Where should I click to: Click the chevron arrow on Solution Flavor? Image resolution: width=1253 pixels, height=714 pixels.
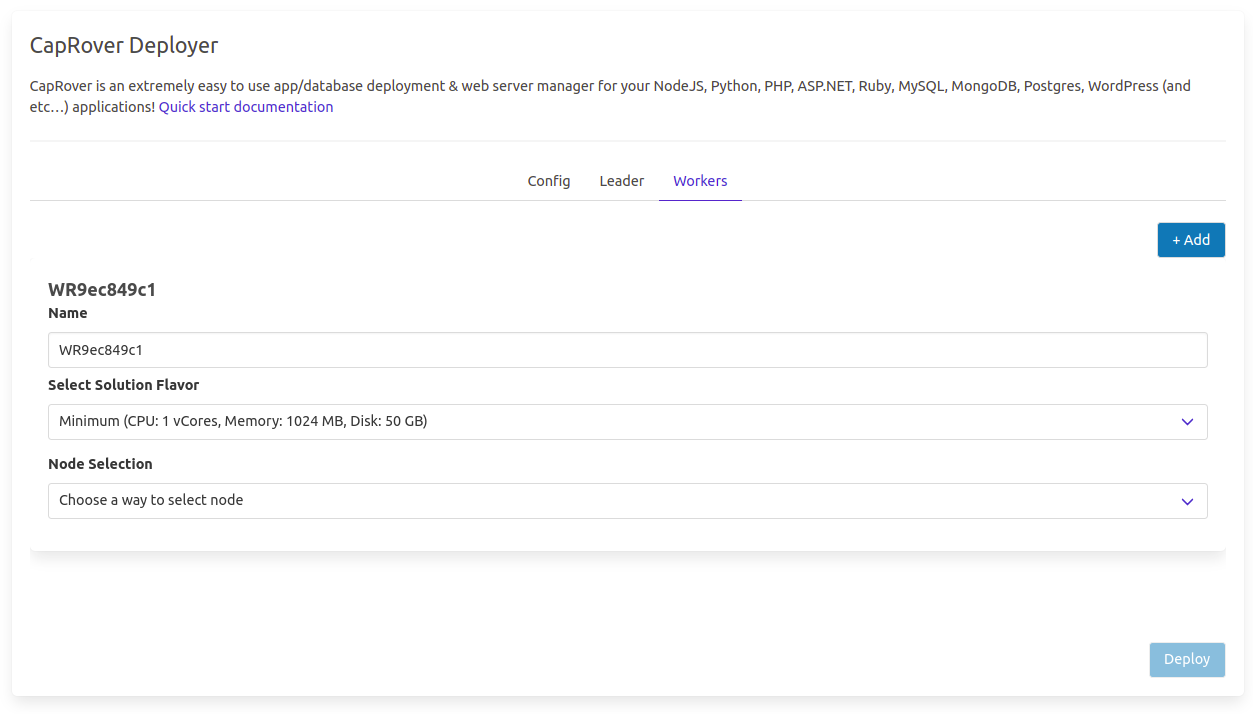[1187, 422]
